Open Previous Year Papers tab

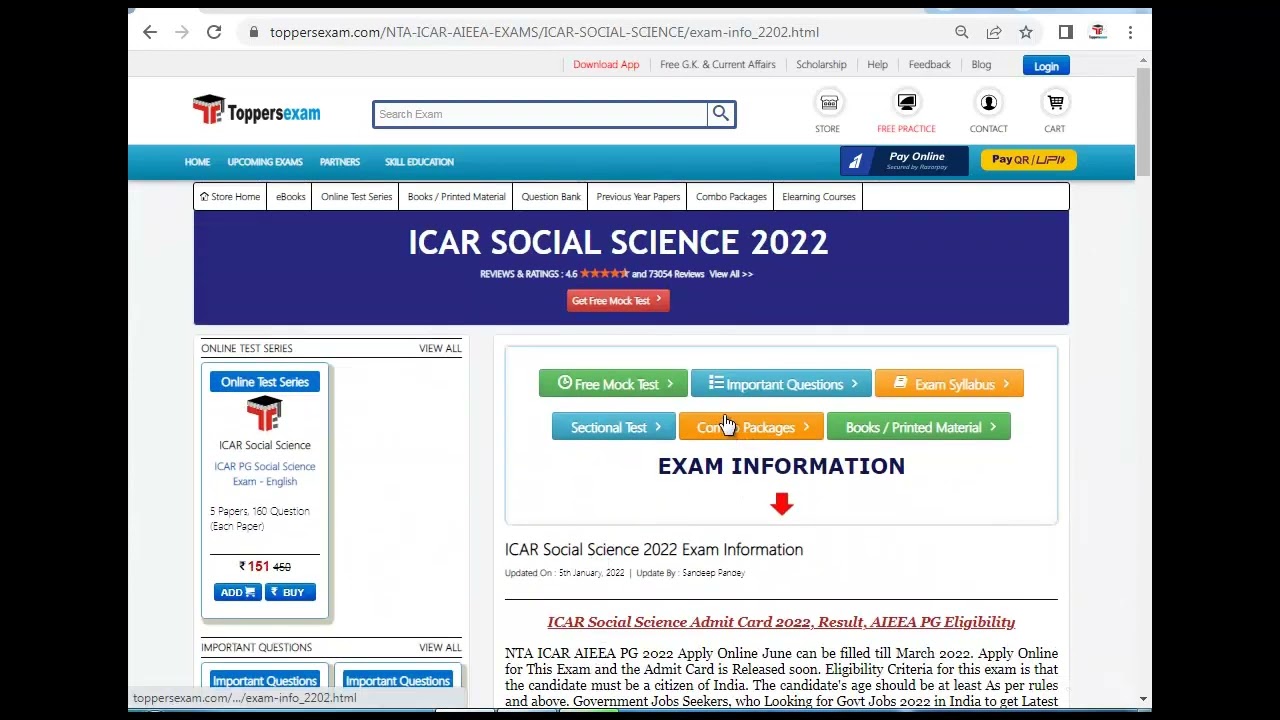[638, 197]
